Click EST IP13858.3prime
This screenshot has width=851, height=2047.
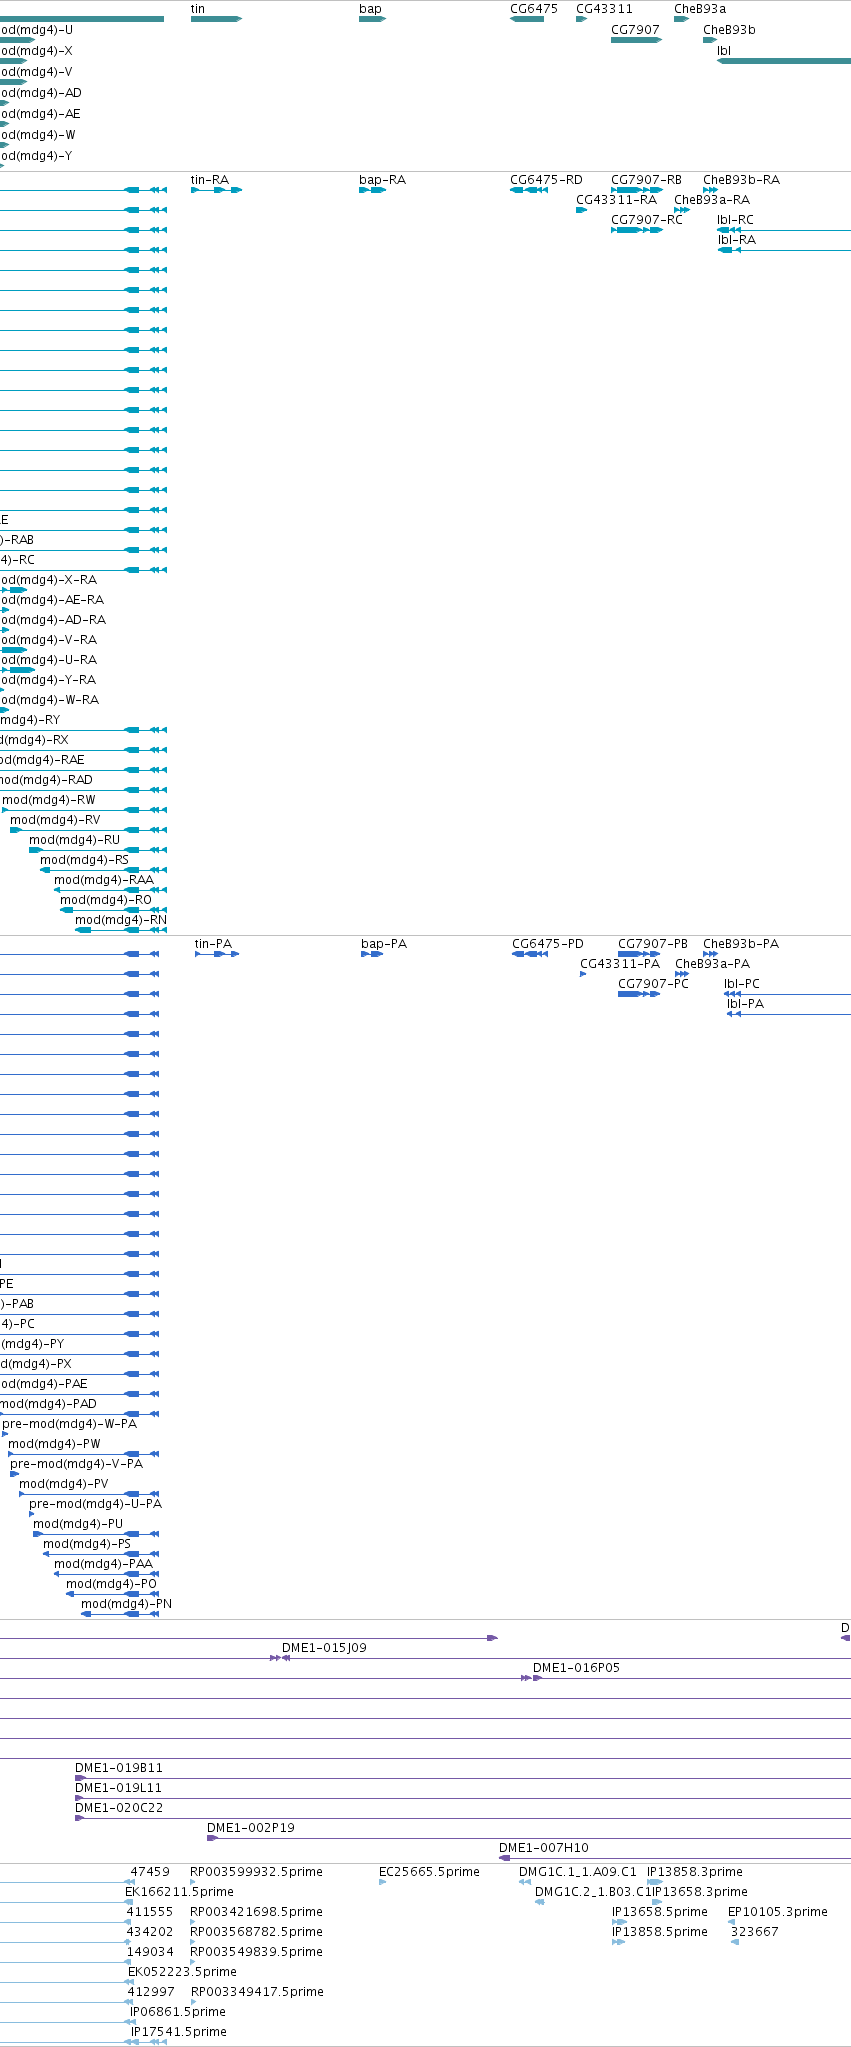655,1882
